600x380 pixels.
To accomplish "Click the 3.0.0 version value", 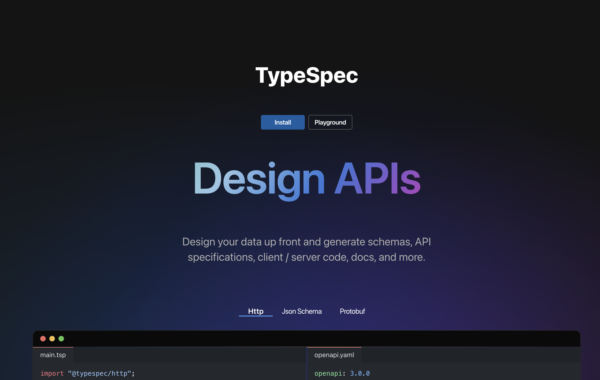I will pos(360,373).
